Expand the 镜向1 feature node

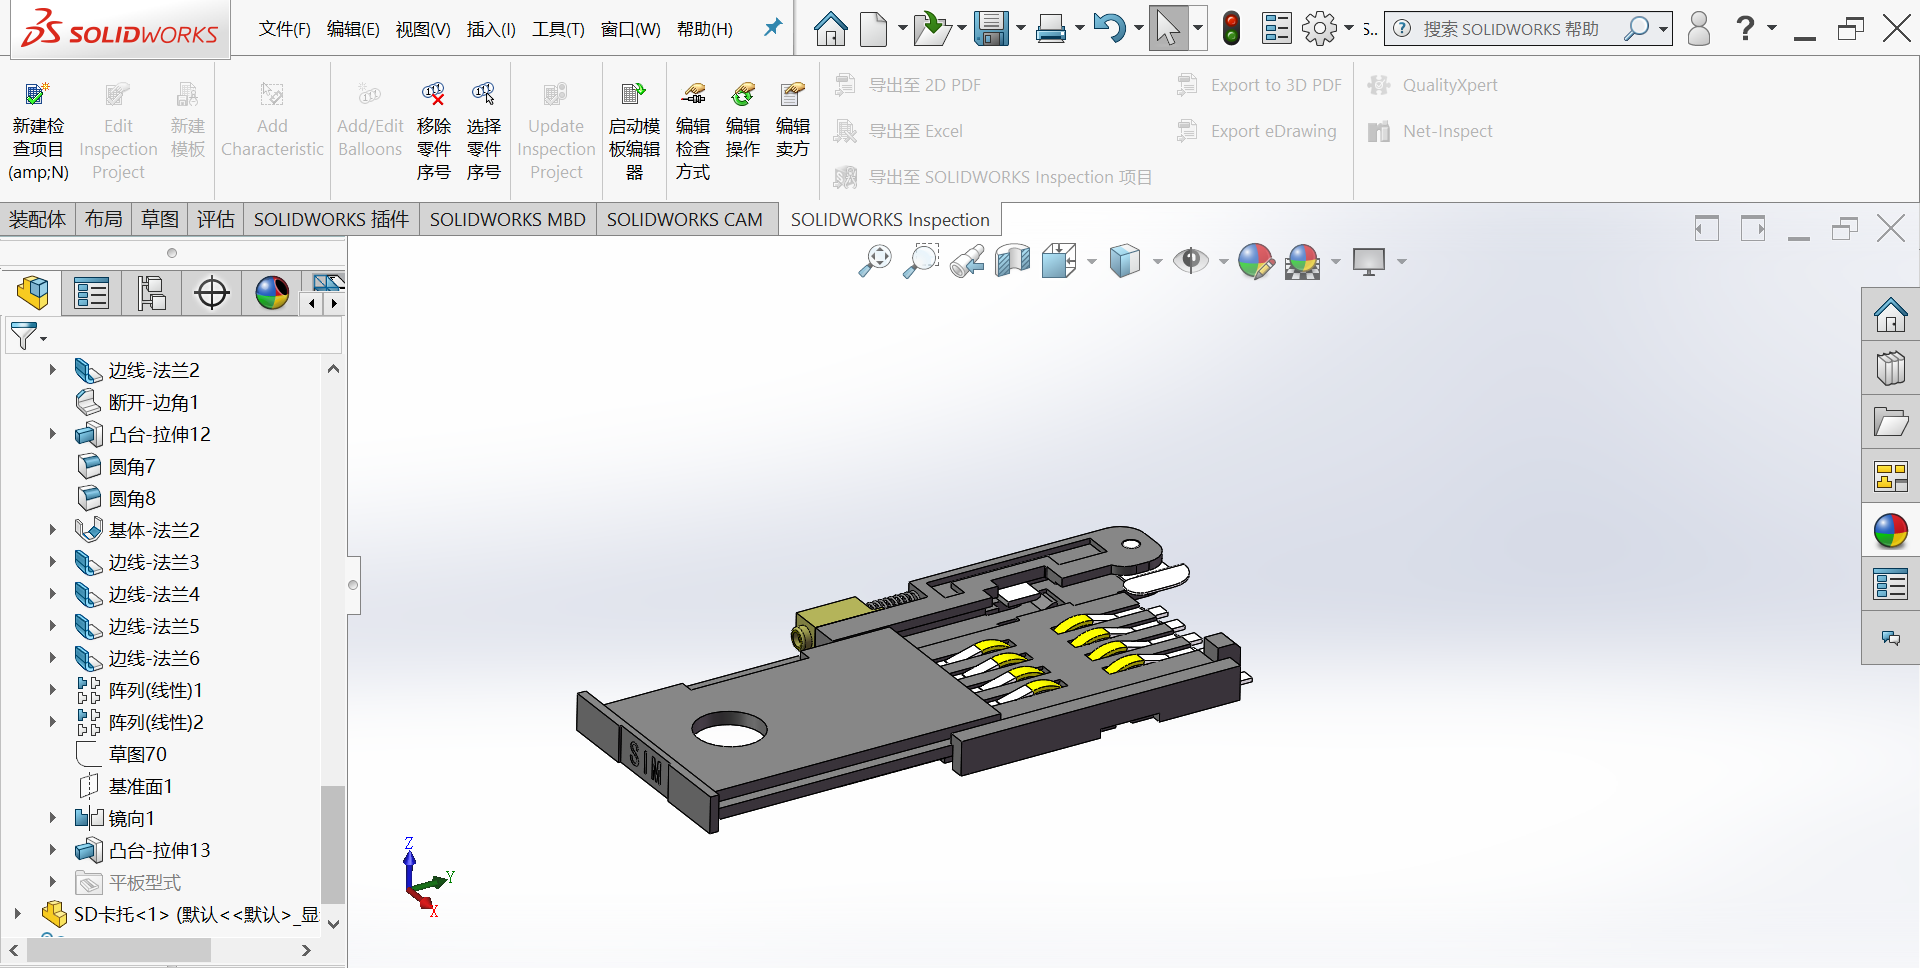[x=52, y=818]
